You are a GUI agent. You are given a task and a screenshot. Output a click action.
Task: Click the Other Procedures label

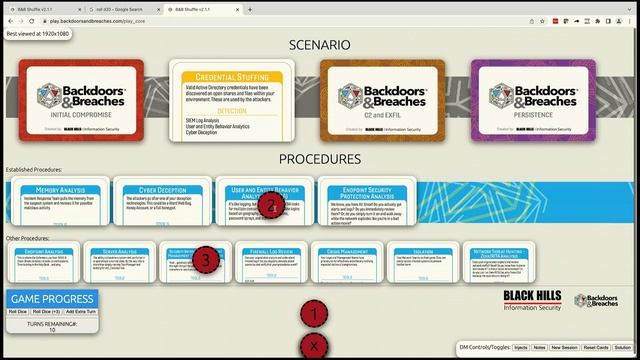click(27, 238)
